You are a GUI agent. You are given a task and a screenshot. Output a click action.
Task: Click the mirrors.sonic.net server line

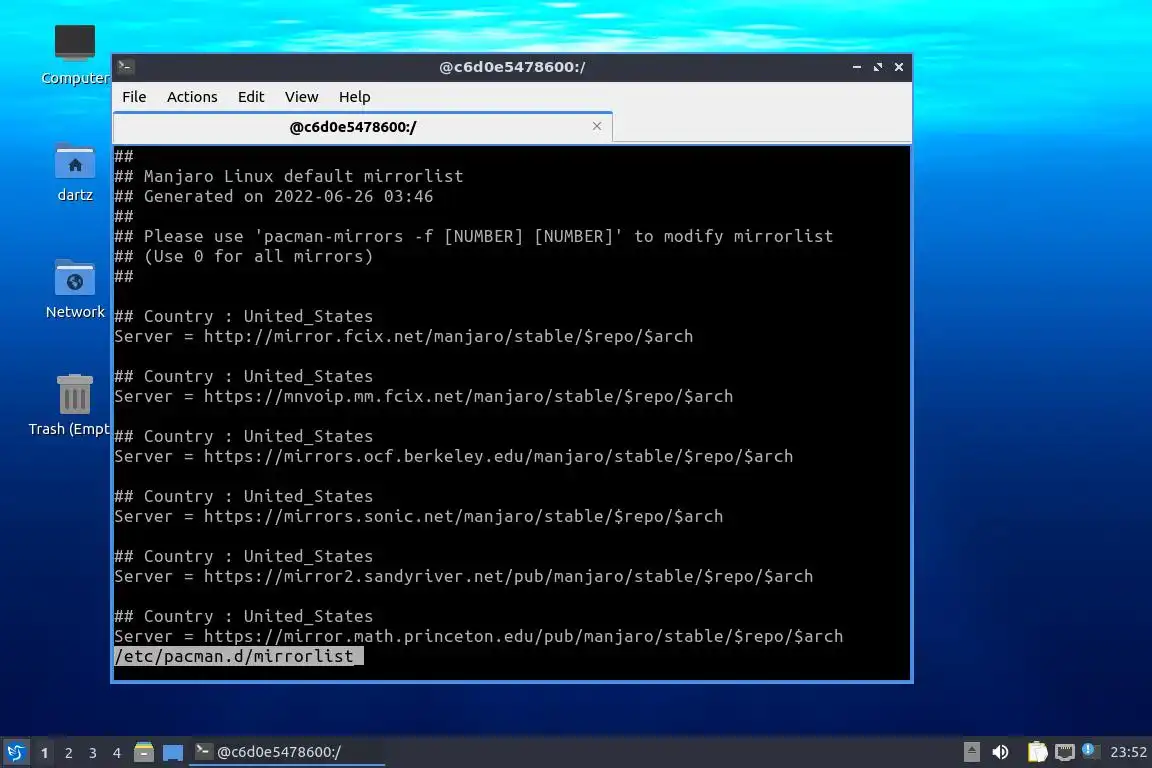pyautogui.click(x=418, y=517)
